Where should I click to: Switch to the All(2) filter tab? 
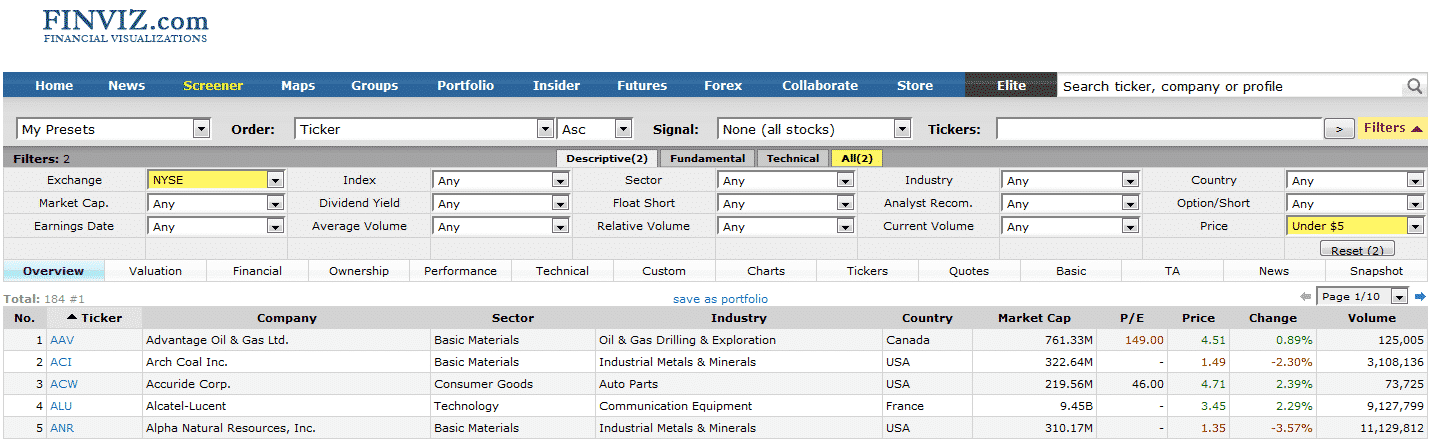click(x=856, y=158)
